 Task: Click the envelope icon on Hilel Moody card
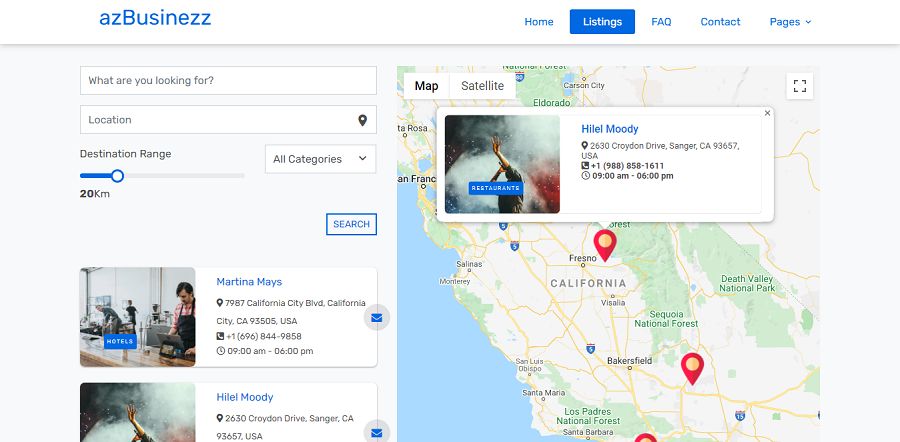(x=377, y=432)
